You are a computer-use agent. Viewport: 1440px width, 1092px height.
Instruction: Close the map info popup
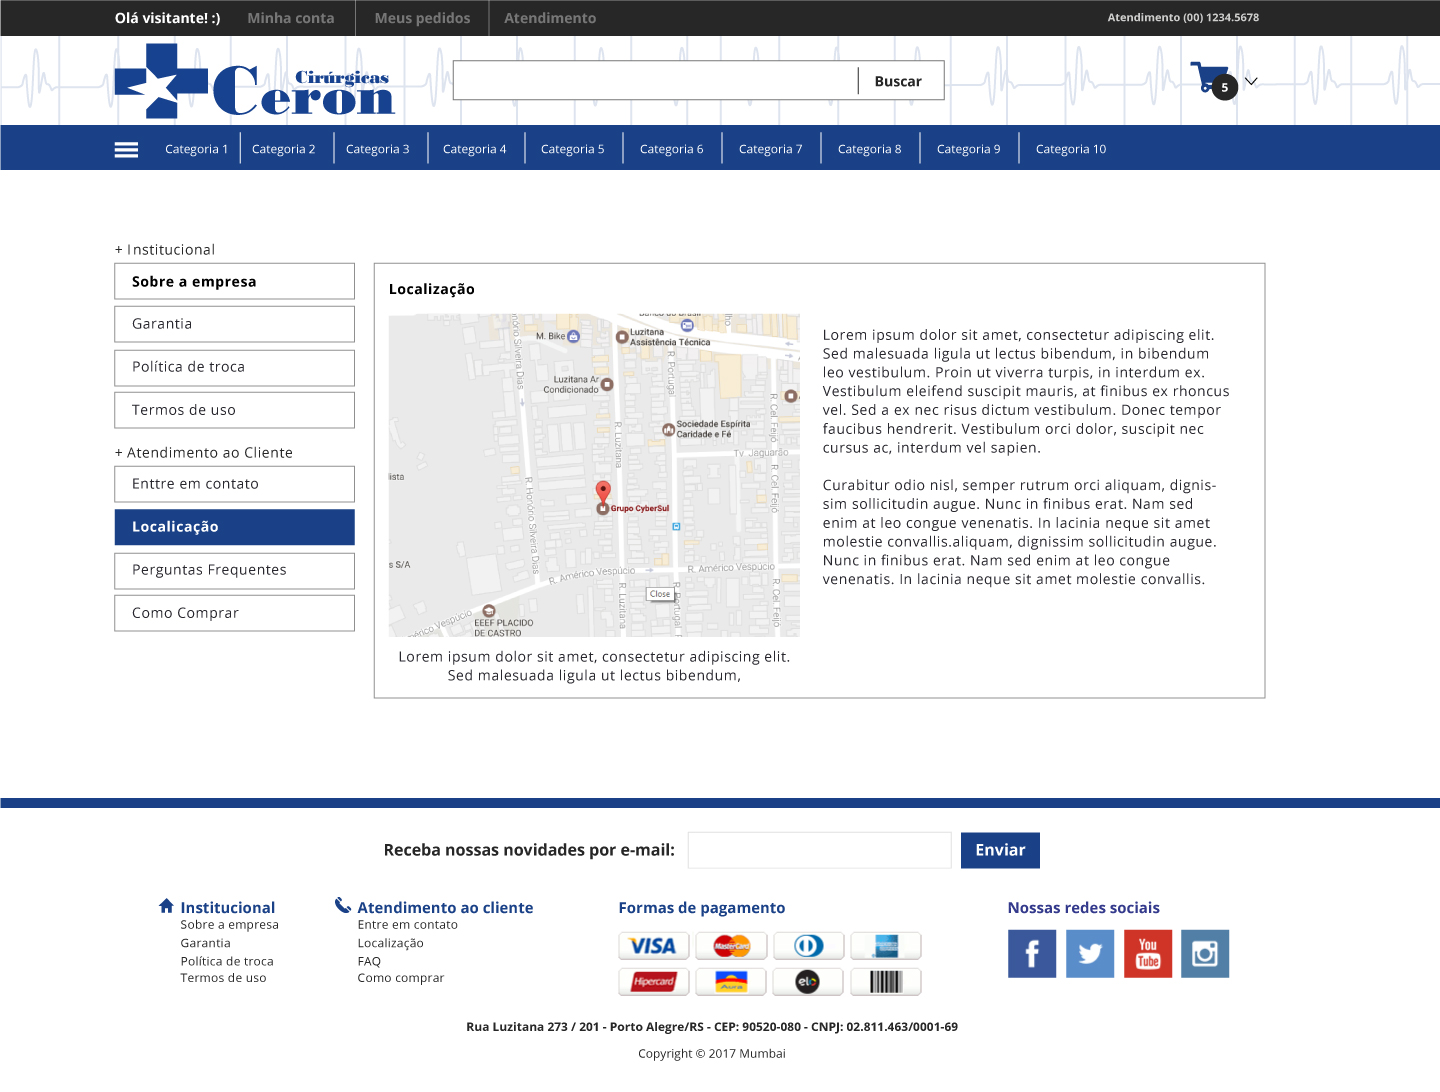[660, 594]
